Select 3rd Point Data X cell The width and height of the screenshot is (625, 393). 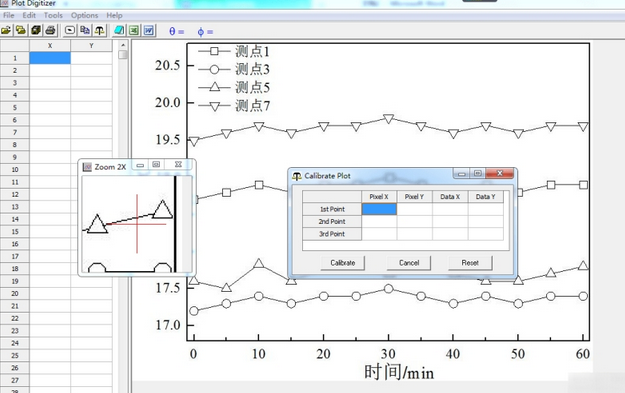pyautogui.click(x=450, y=234)
